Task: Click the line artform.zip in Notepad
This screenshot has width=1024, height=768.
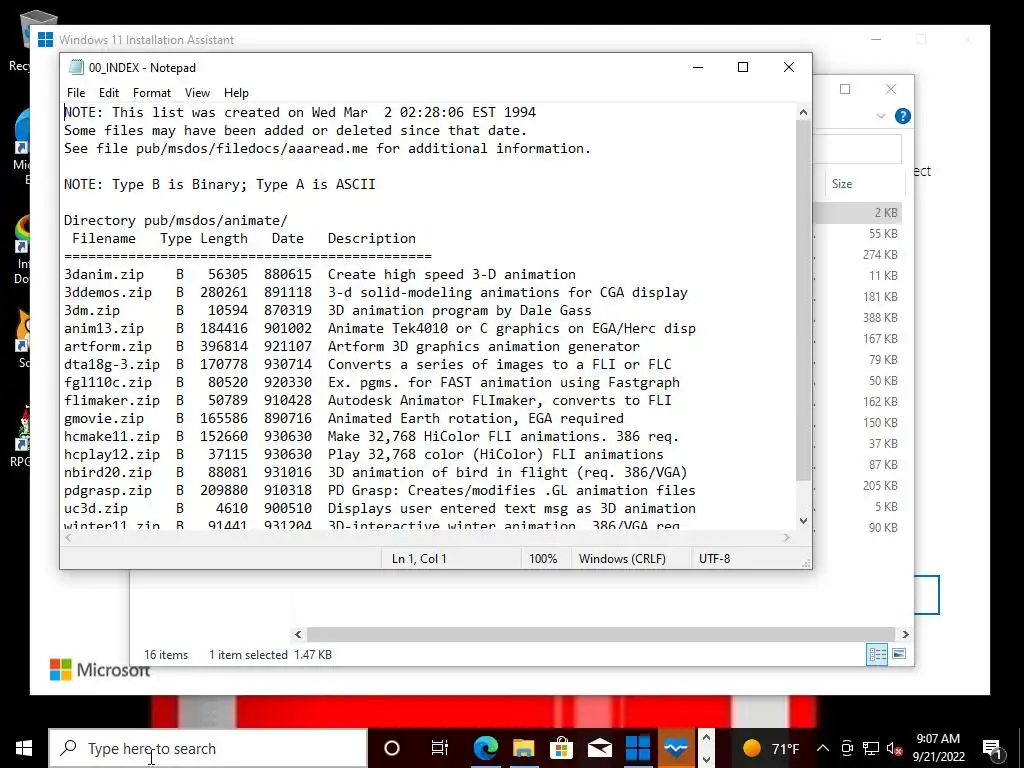Action: pyautogui.click(x=351, y=346)
